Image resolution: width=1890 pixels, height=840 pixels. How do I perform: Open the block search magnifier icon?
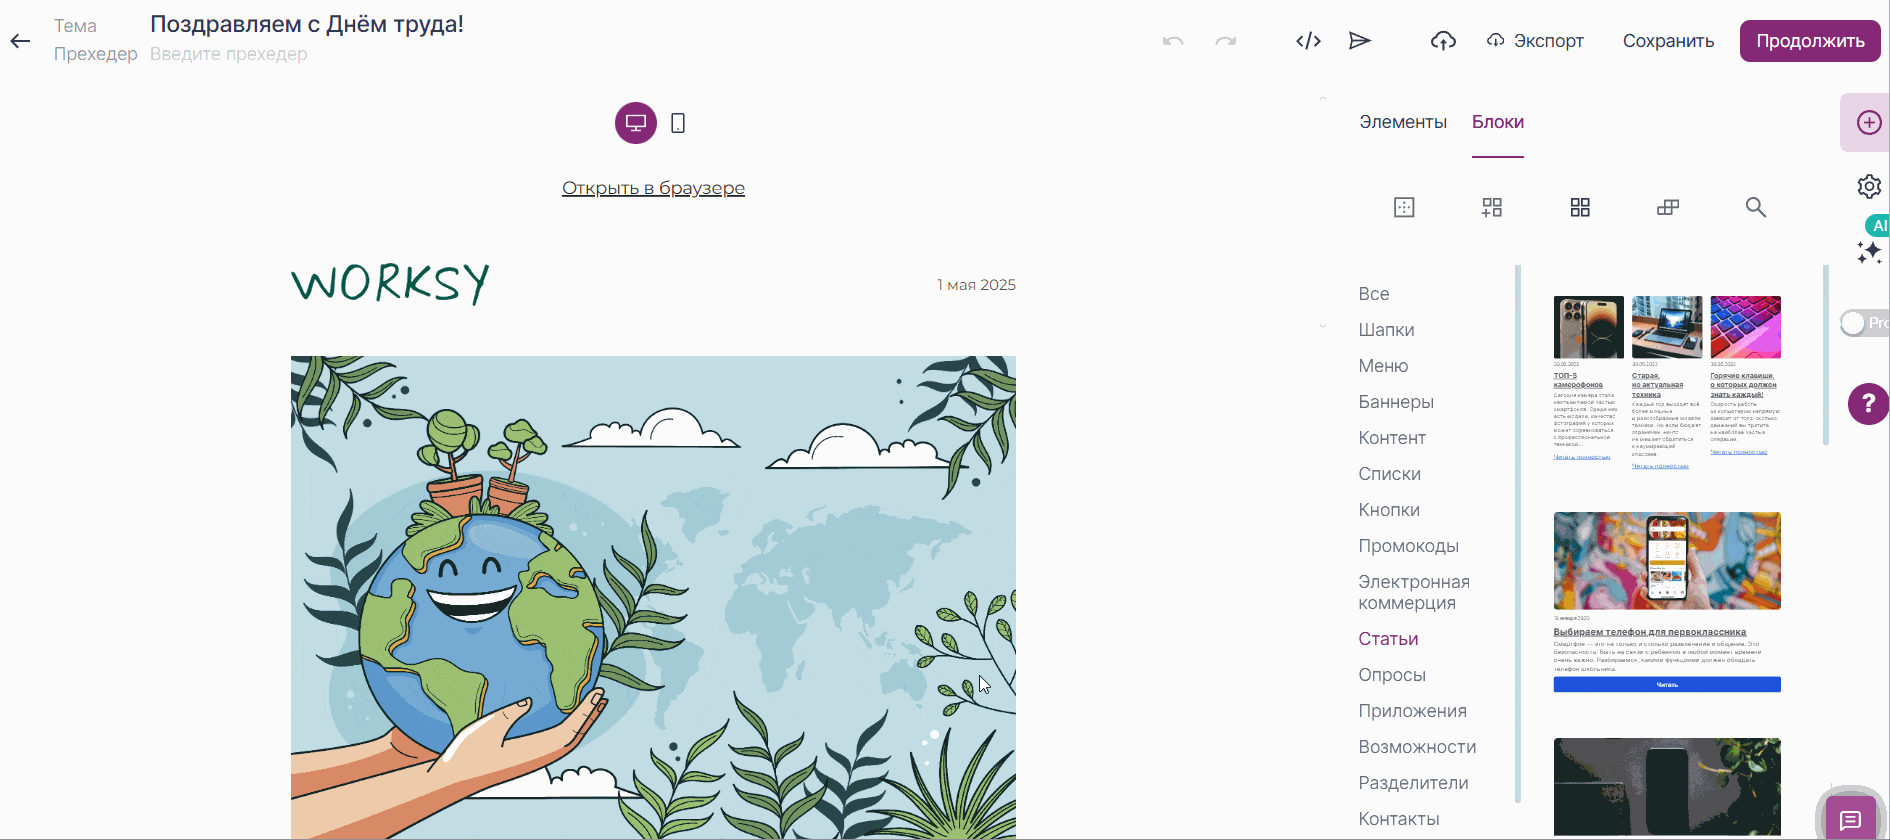click(1755, 207)
